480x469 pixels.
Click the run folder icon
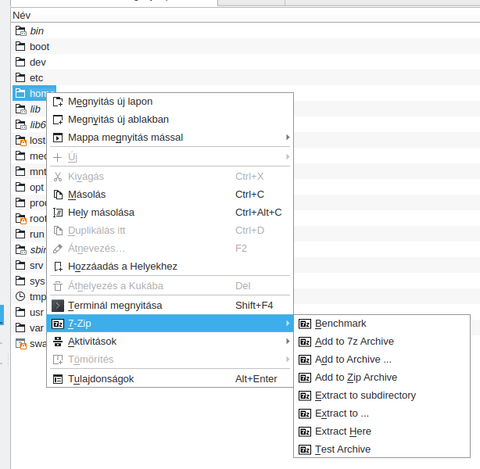[x=20, y=234]
